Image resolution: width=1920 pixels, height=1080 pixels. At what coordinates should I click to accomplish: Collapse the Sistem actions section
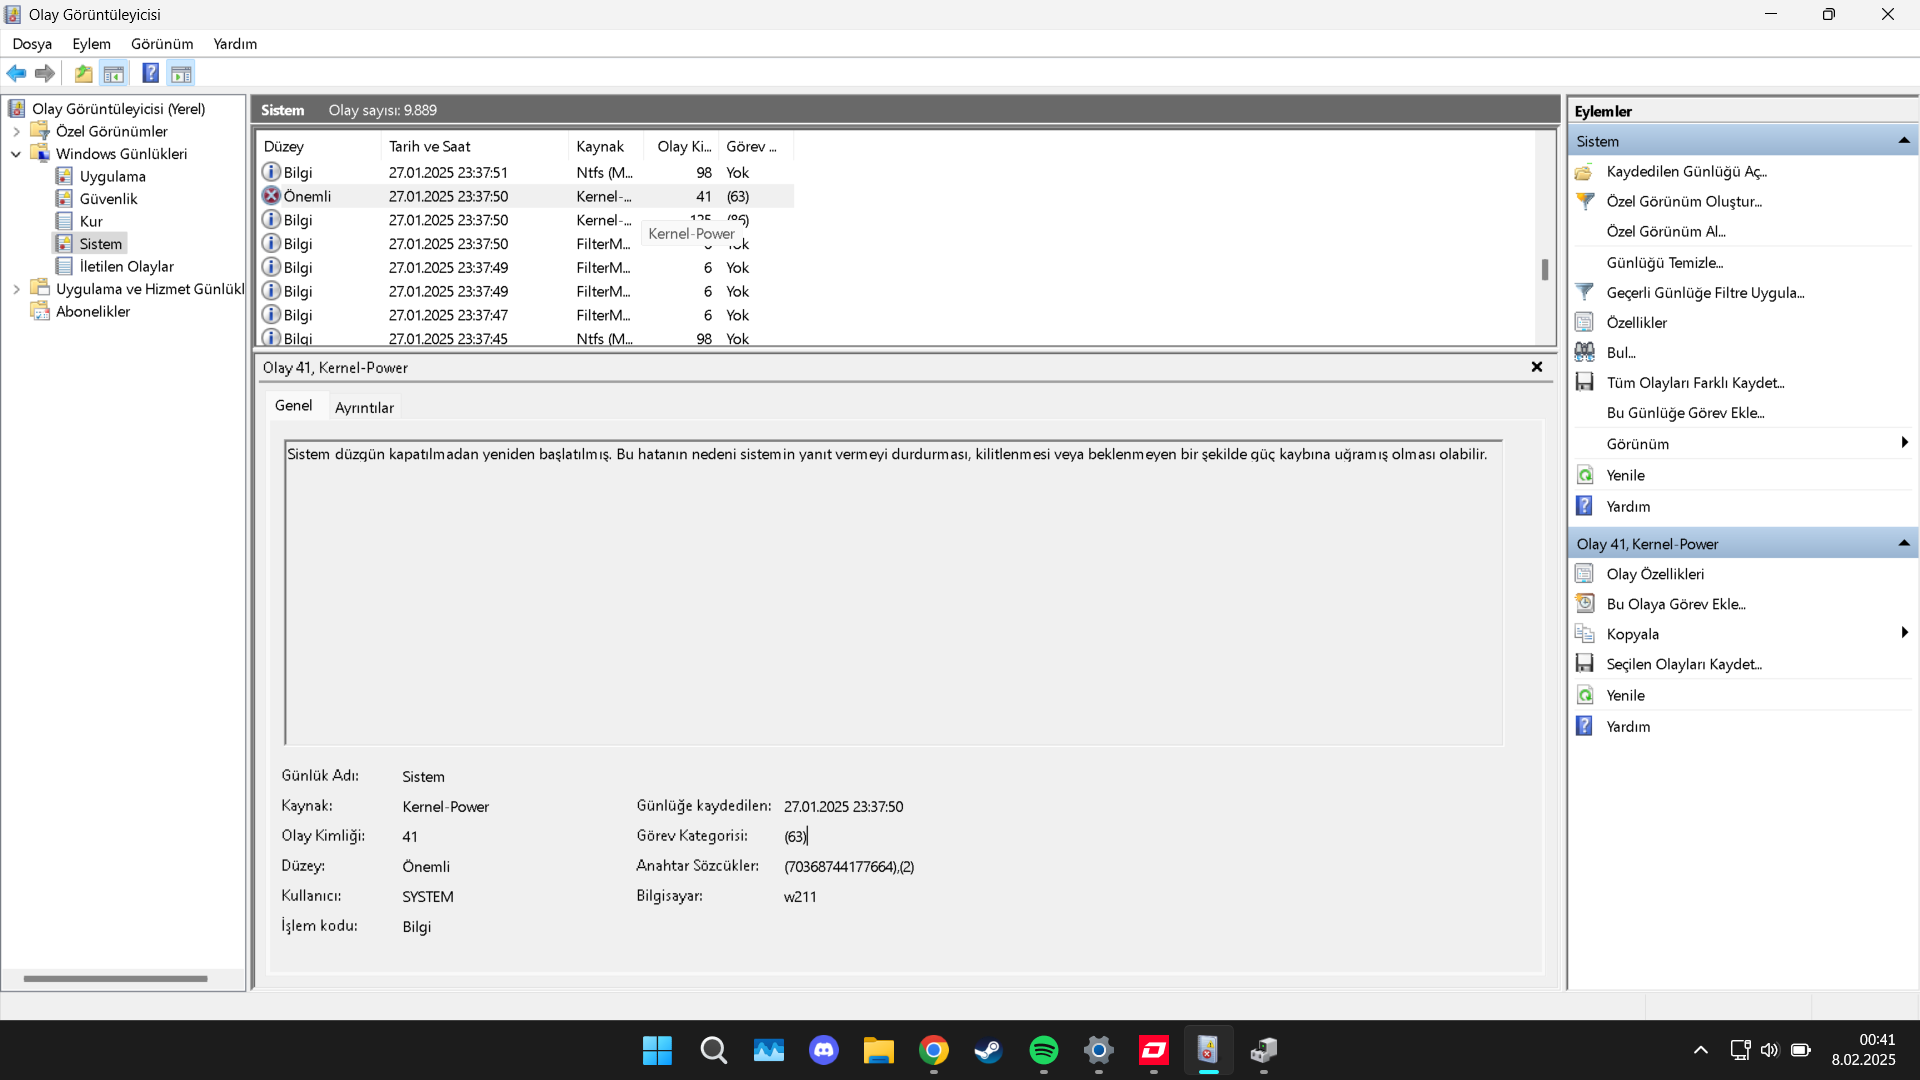coord(1903,141)
